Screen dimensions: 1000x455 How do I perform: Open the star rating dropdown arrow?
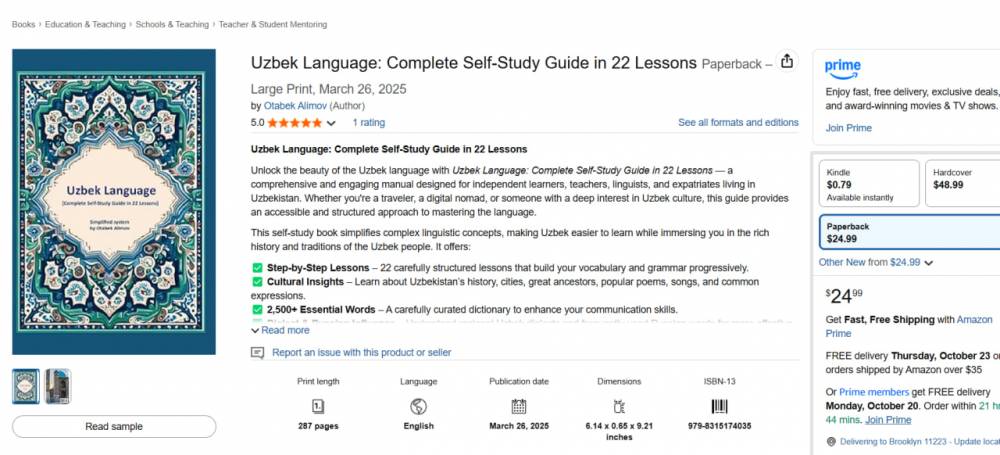[331, 124]
